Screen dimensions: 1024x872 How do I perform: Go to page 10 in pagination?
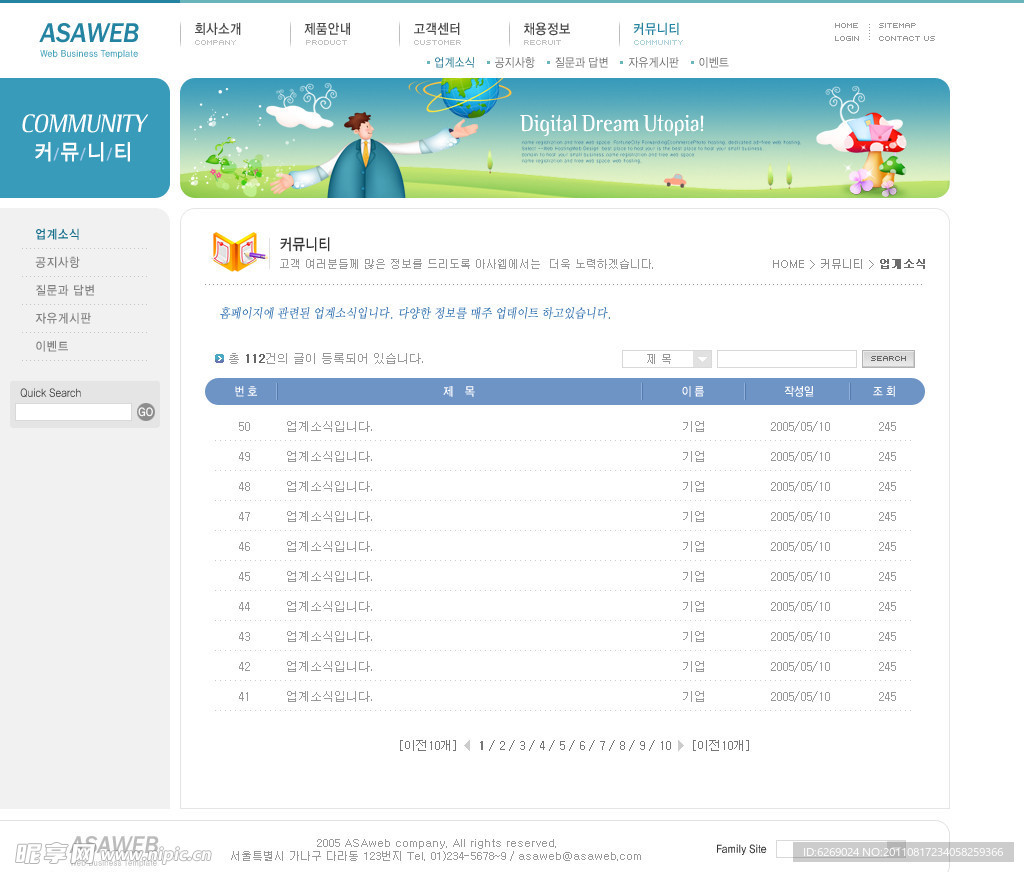pos(665,745)
